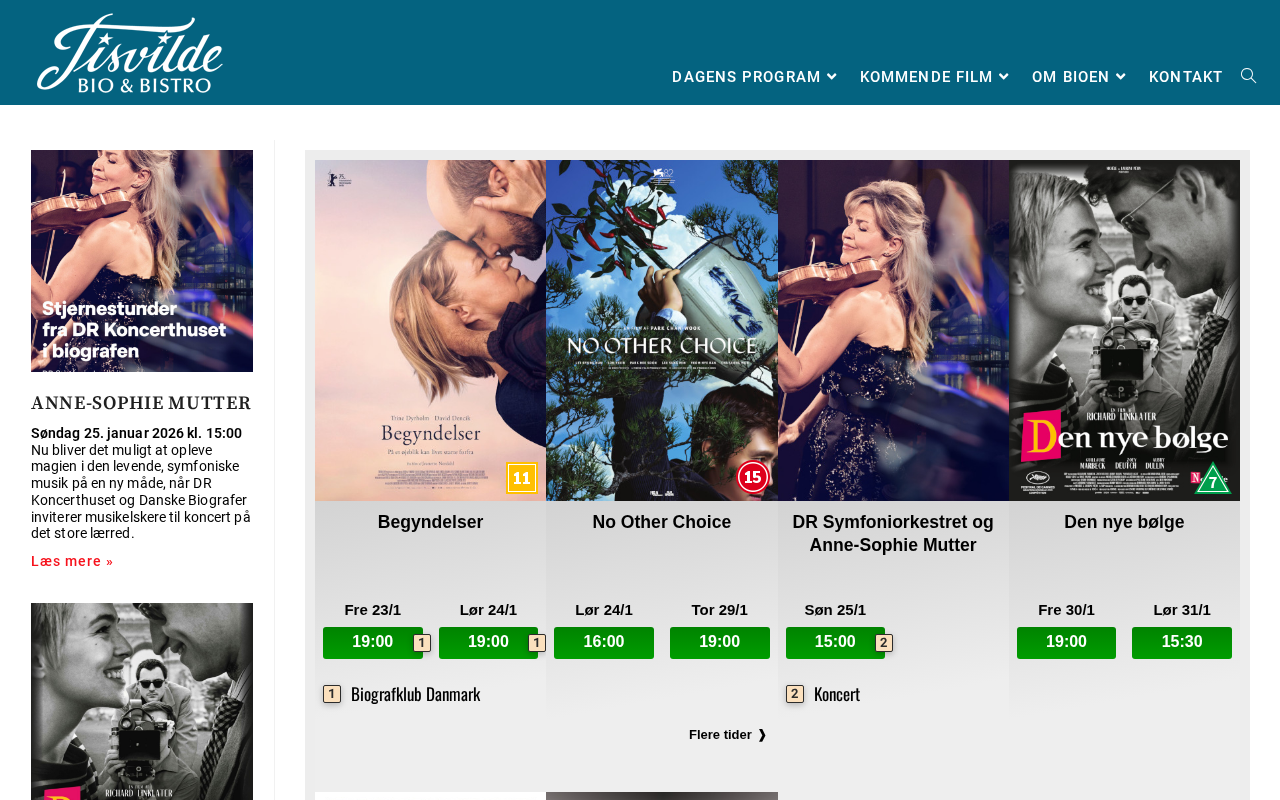Screen dimensions: 1280x800
Task: Open the Den nye bølge movie title
Action: point(1124,522)
